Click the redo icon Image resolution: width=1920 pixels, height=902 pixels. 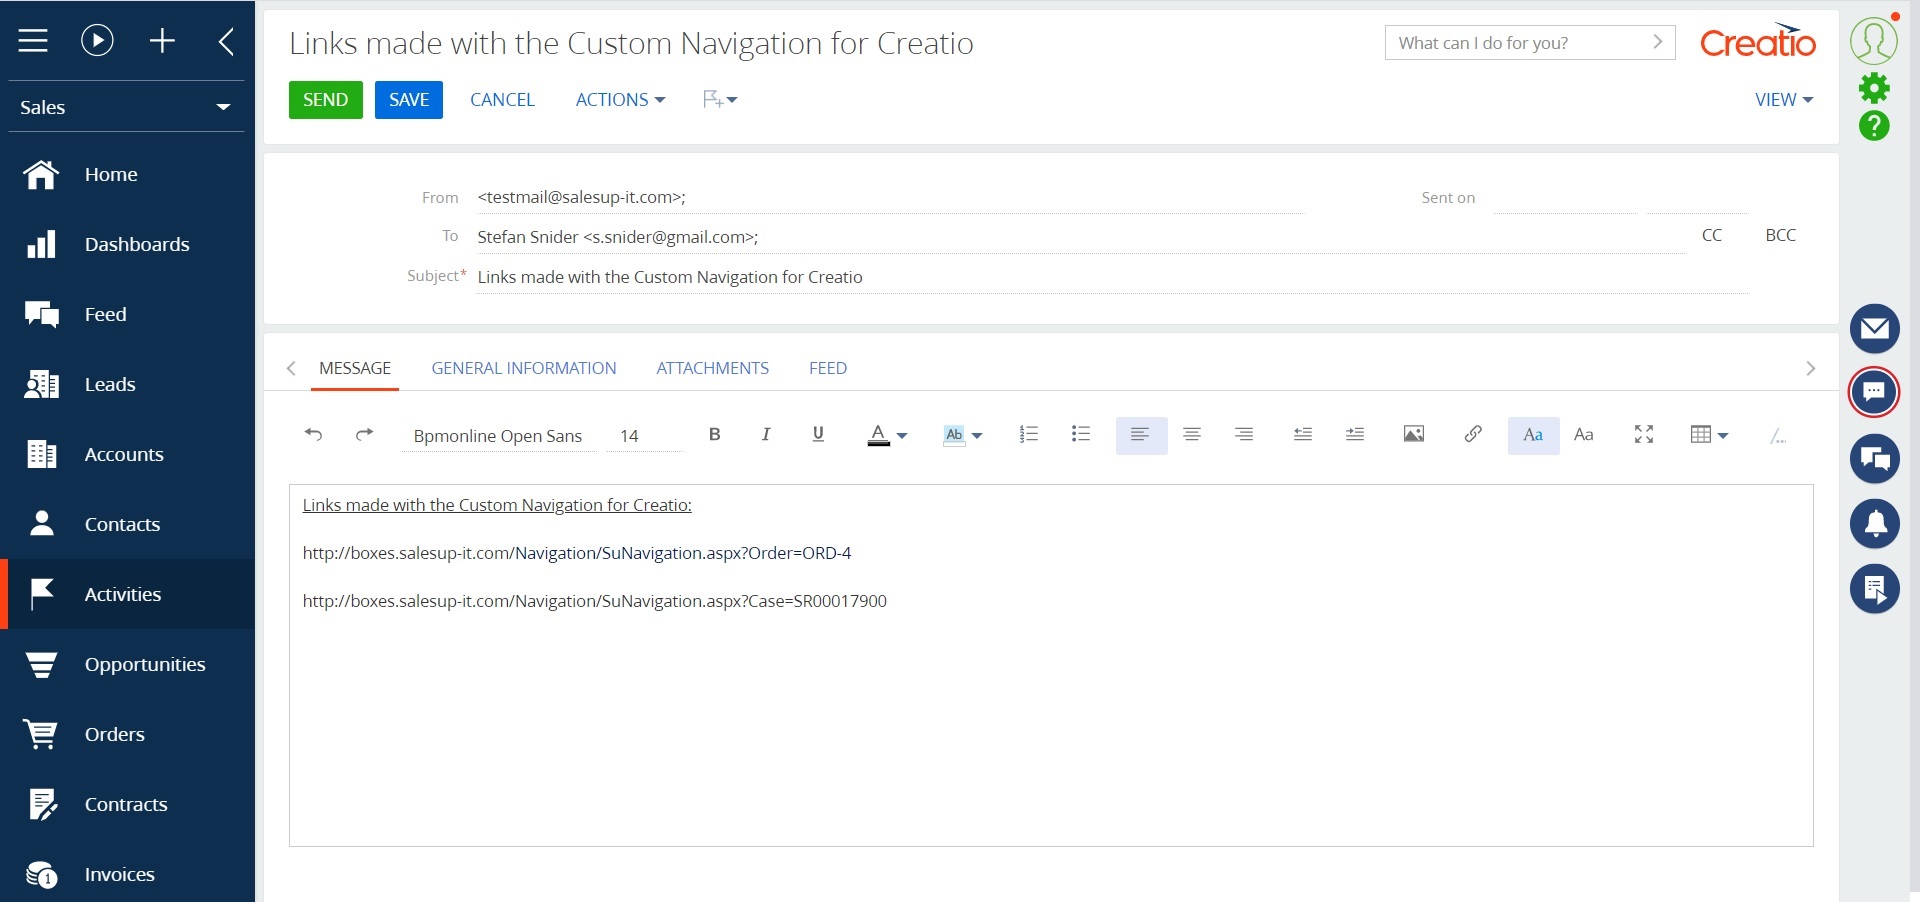[x=365, y=434]
